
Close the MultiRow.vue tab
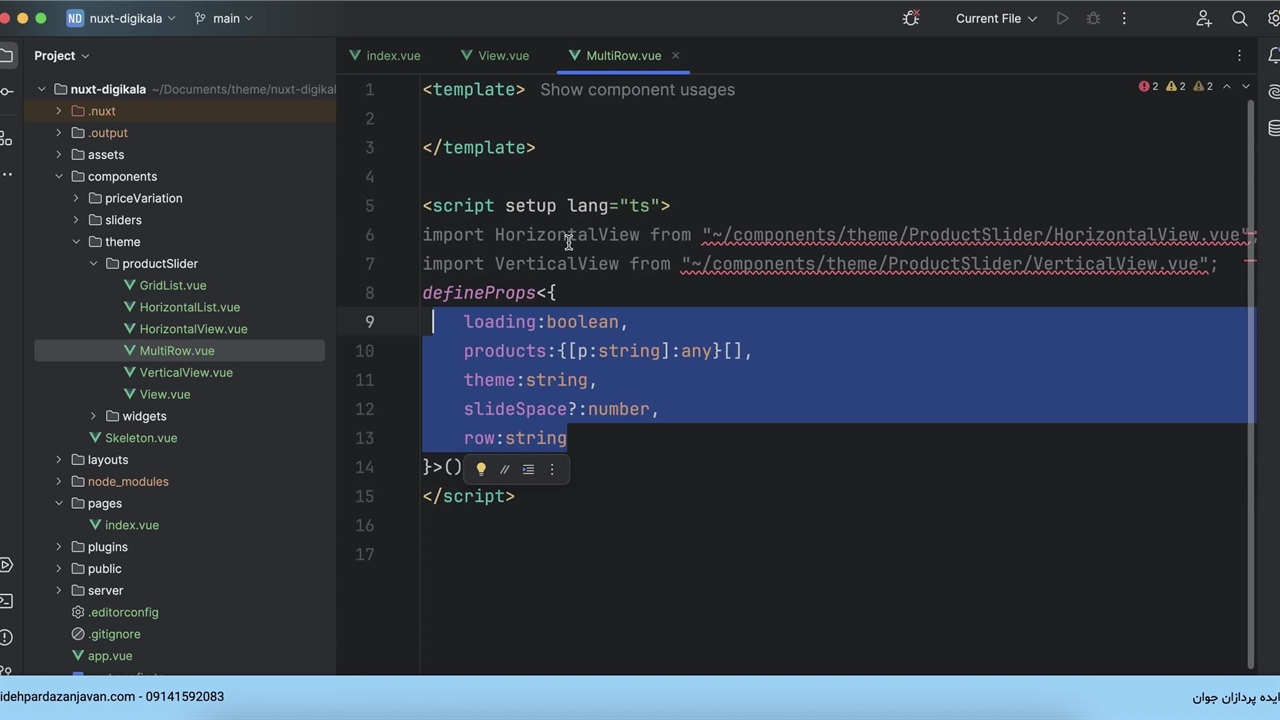pyautogui.click(x=675, y=56)
